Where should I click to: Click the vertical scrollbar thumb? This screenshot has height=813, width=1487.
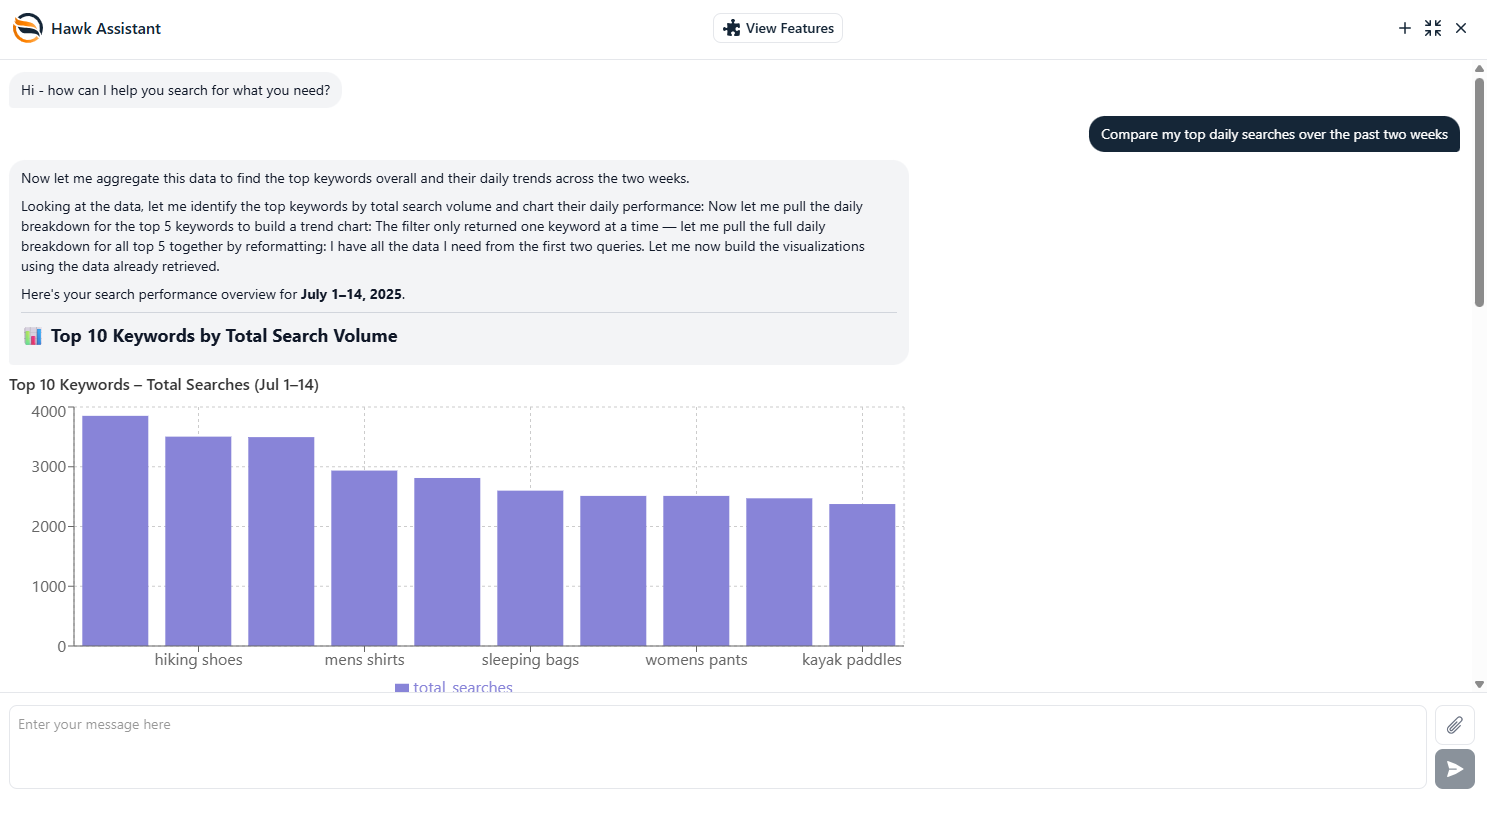click(x=1479, y=192)
